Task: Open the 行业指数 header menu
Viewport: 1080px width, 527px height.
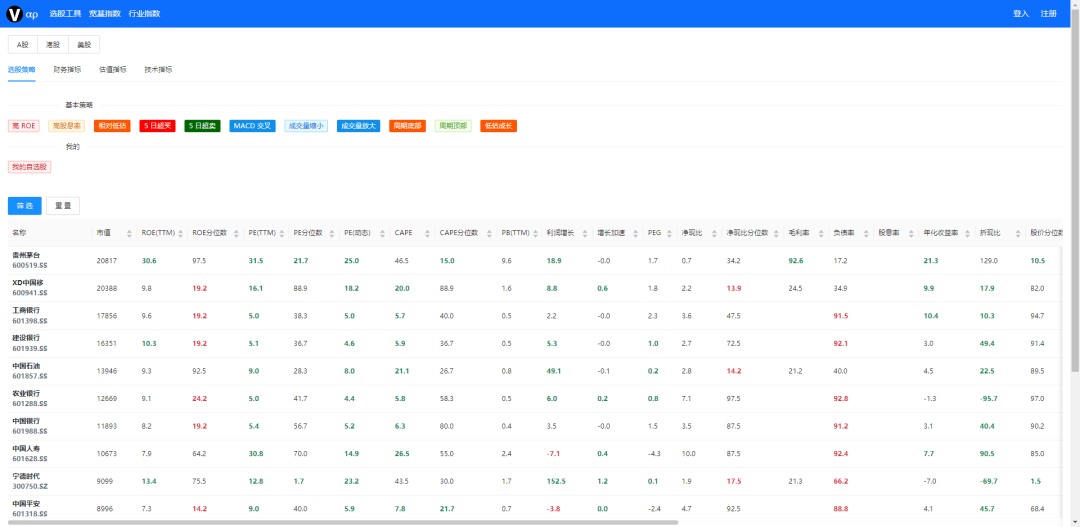Action: (x=145, y=14)
